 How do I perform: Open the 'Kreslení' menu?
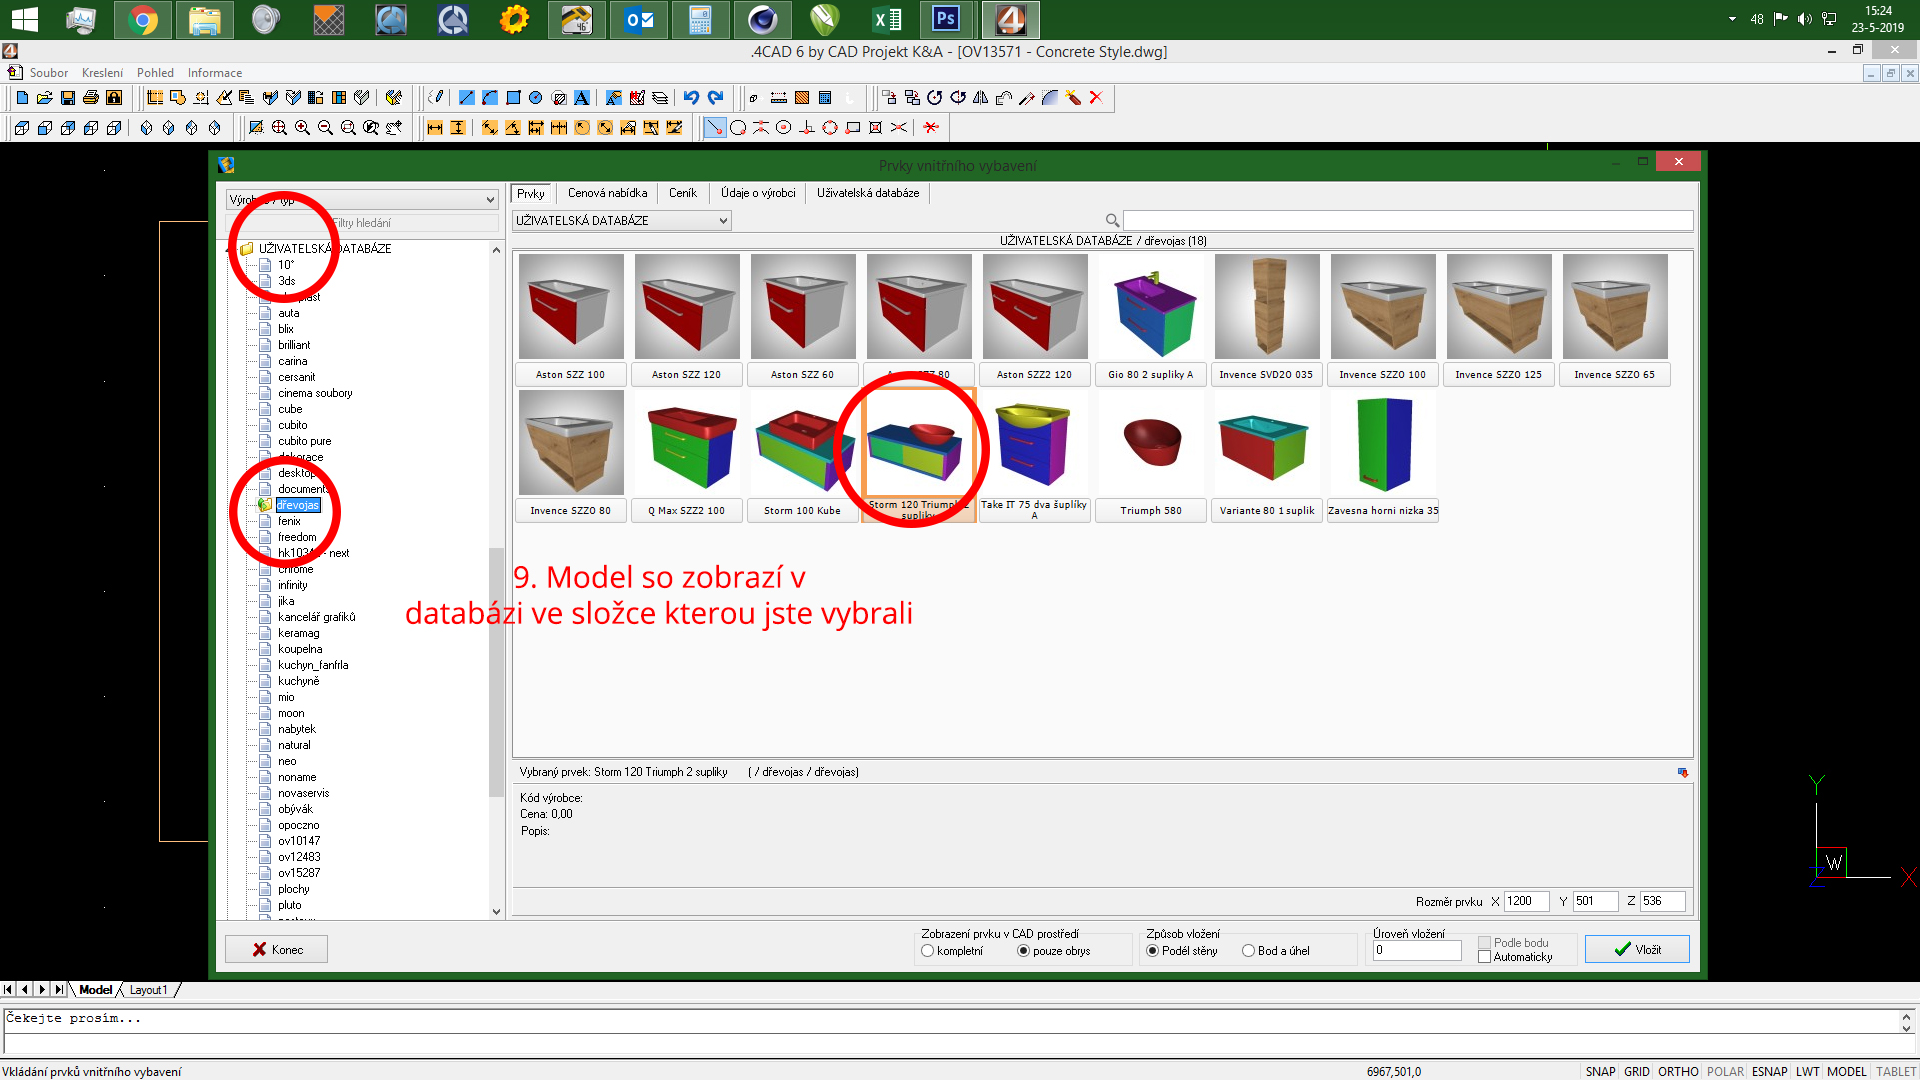pyautogui.click(x=102, y=73)
